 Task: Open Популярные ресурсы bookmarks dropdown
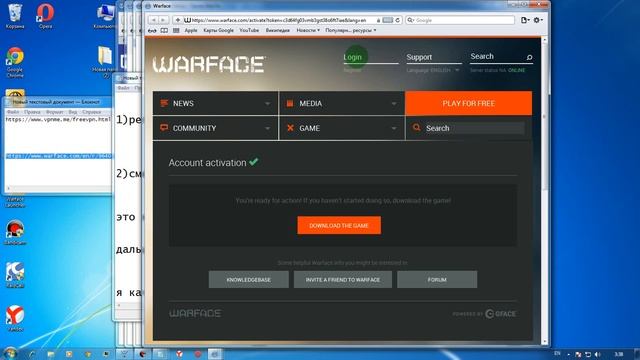(351, 31)
